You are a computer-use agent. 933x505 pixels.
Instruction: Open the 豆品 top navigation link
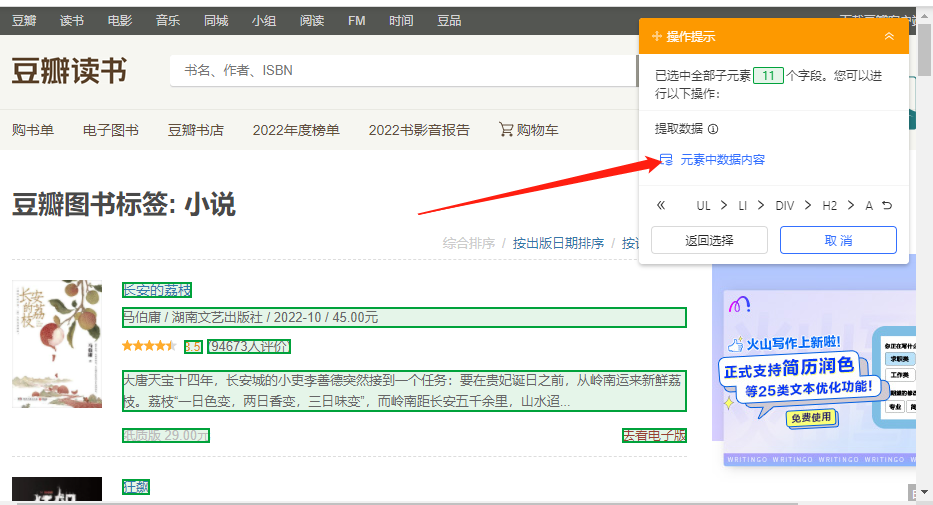[449, 21]
